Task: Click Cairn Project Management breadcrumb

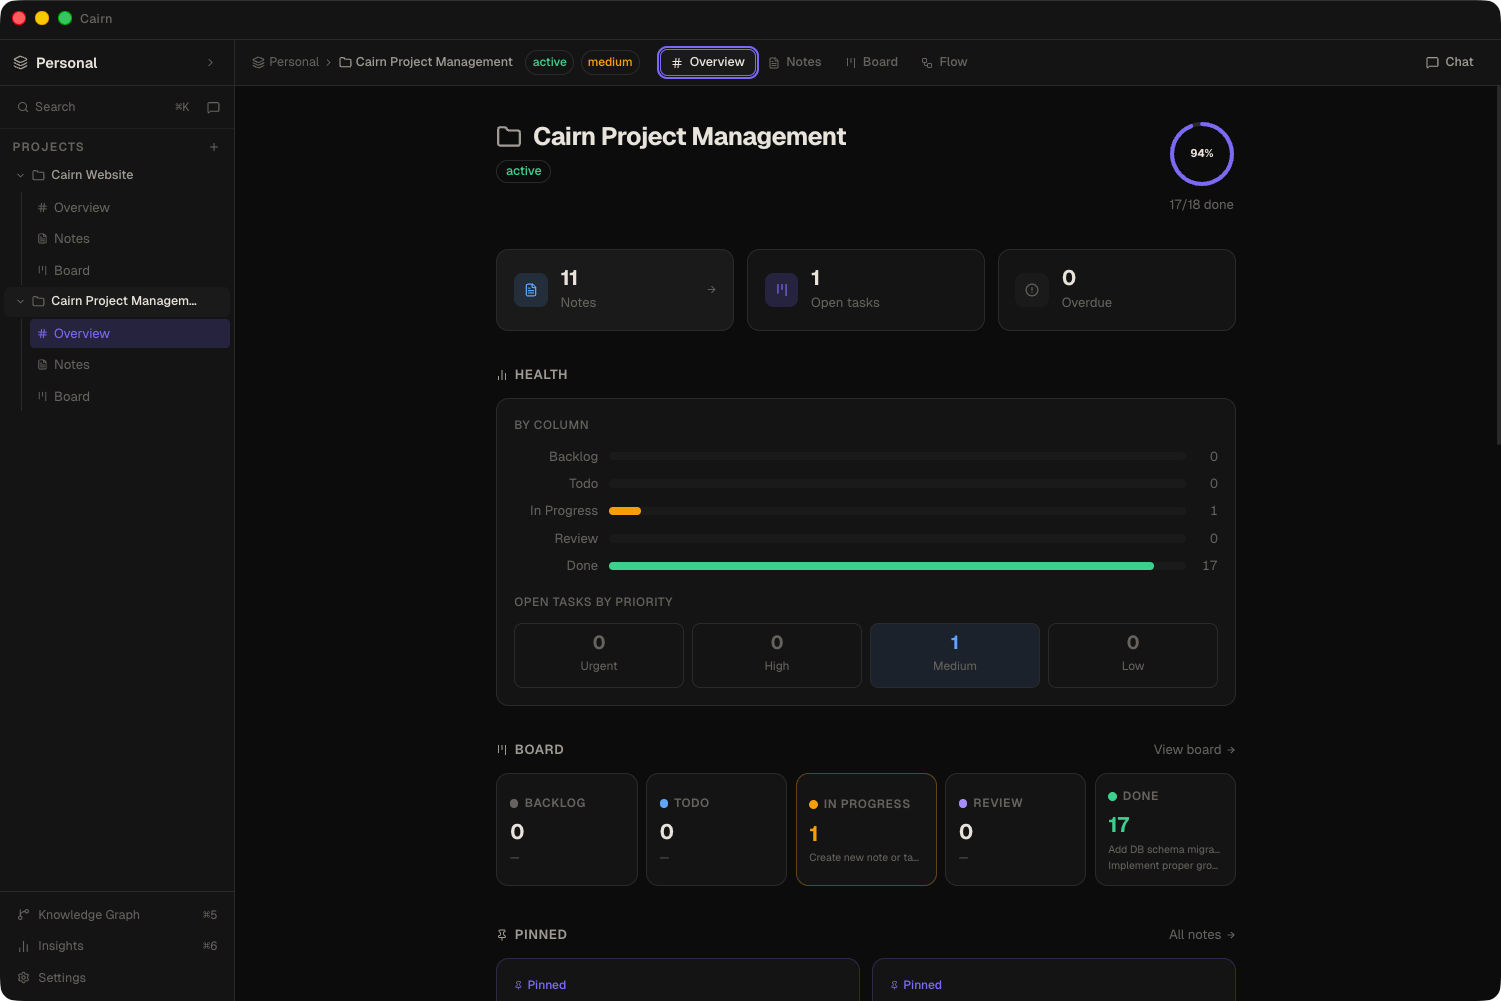Action: (x=426, y=62)
